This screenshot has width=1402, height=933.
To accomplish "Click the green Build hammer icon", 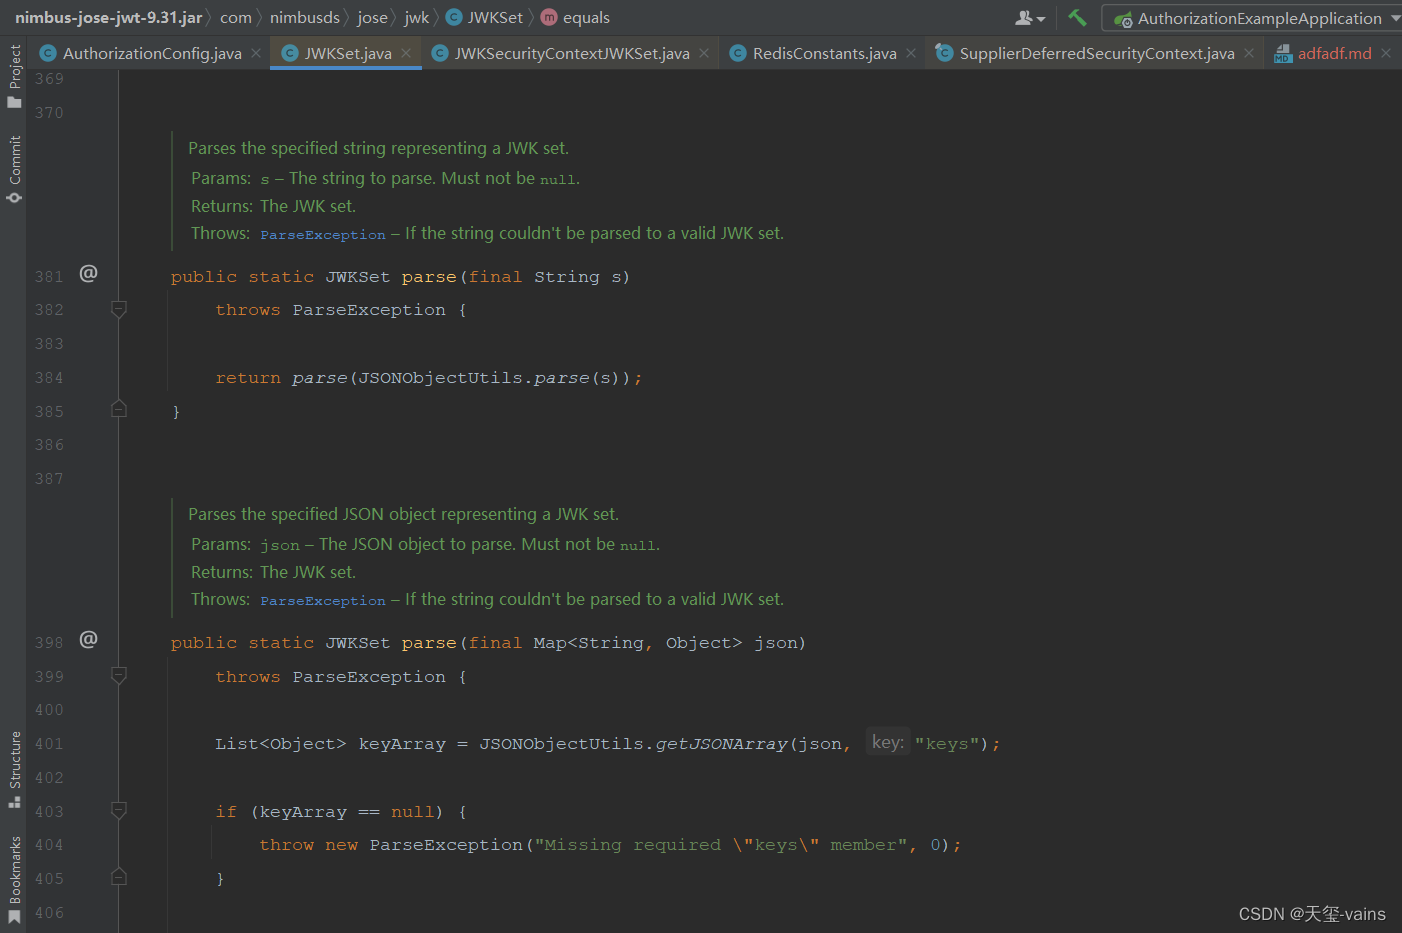I will (1077, 18).
